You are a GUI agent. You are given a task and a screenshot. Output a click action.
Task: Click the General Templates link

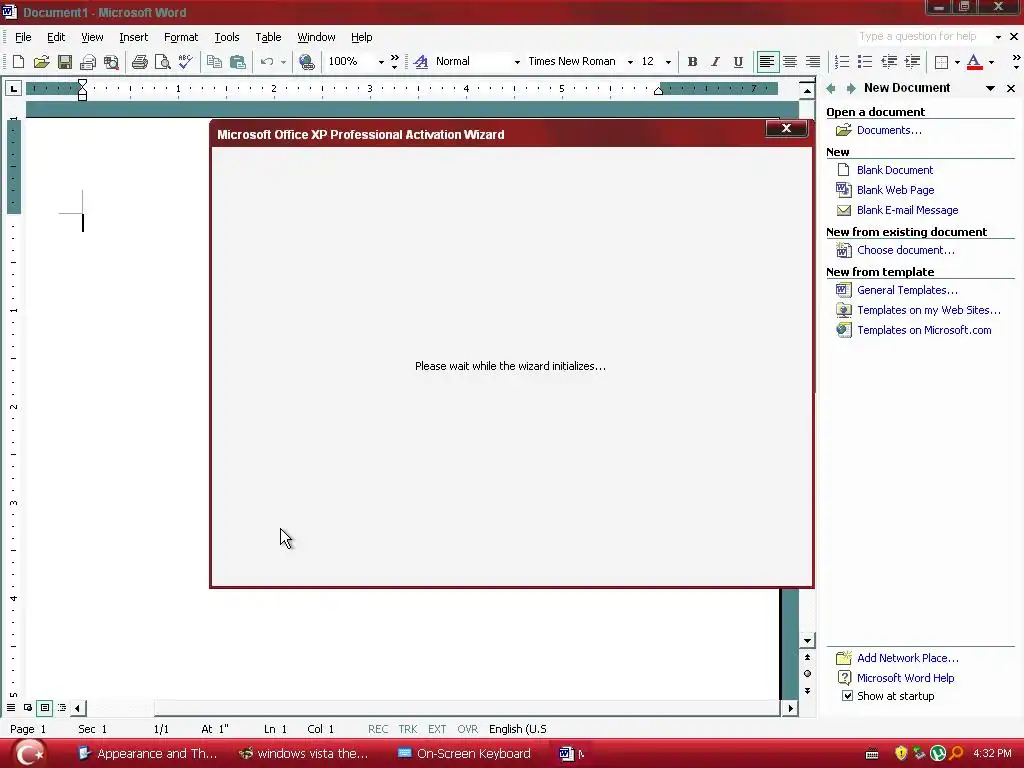tap(907, 290)
